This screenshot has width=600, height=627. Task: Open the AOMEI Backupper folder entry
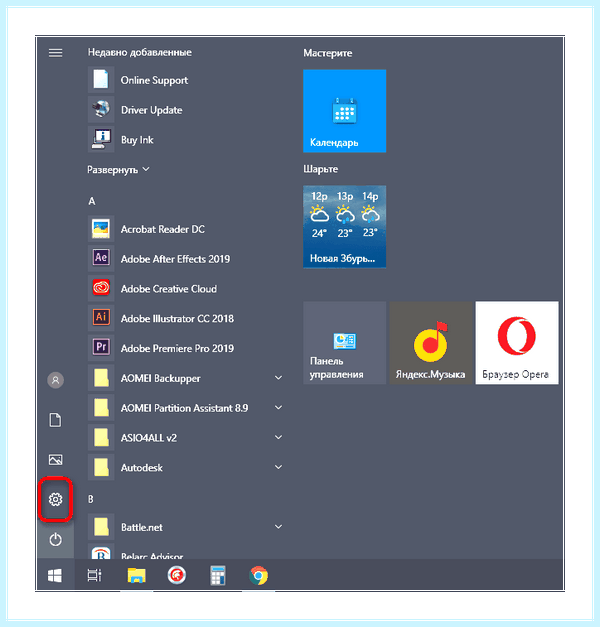tap(185, 378)
